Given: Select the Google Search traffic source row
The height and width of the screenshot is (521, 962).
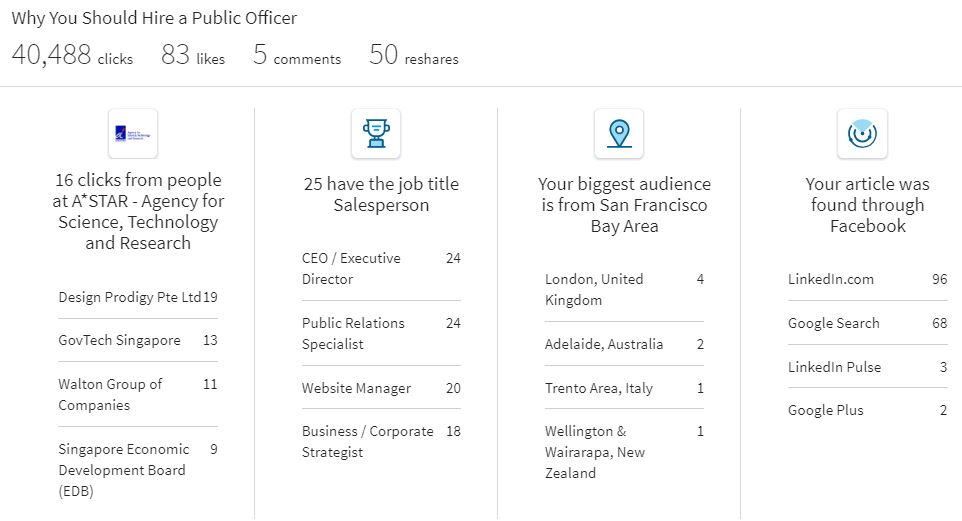Looking at the screenshot, I should point(868,323).
